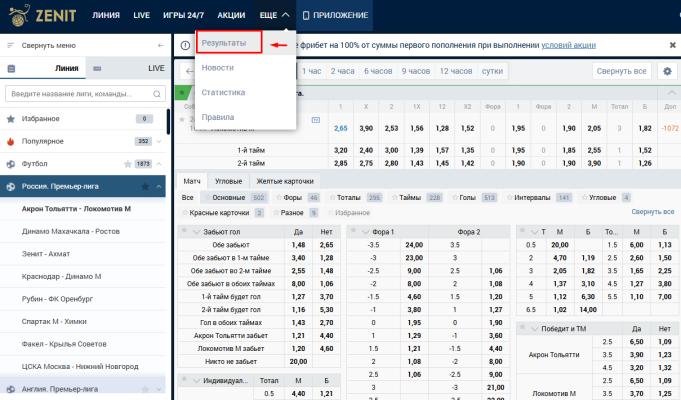The height and width of the screenshot is (400, 681).
Task: Select Таймы market filter
Action: click(x=416, y=198)
